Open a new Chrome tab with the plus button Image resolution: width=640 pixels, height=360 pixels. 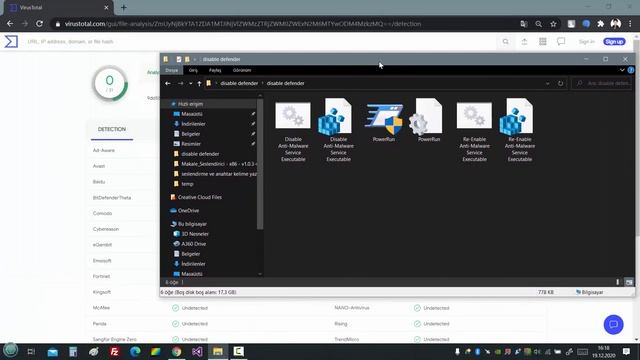[x=124, y=7]
